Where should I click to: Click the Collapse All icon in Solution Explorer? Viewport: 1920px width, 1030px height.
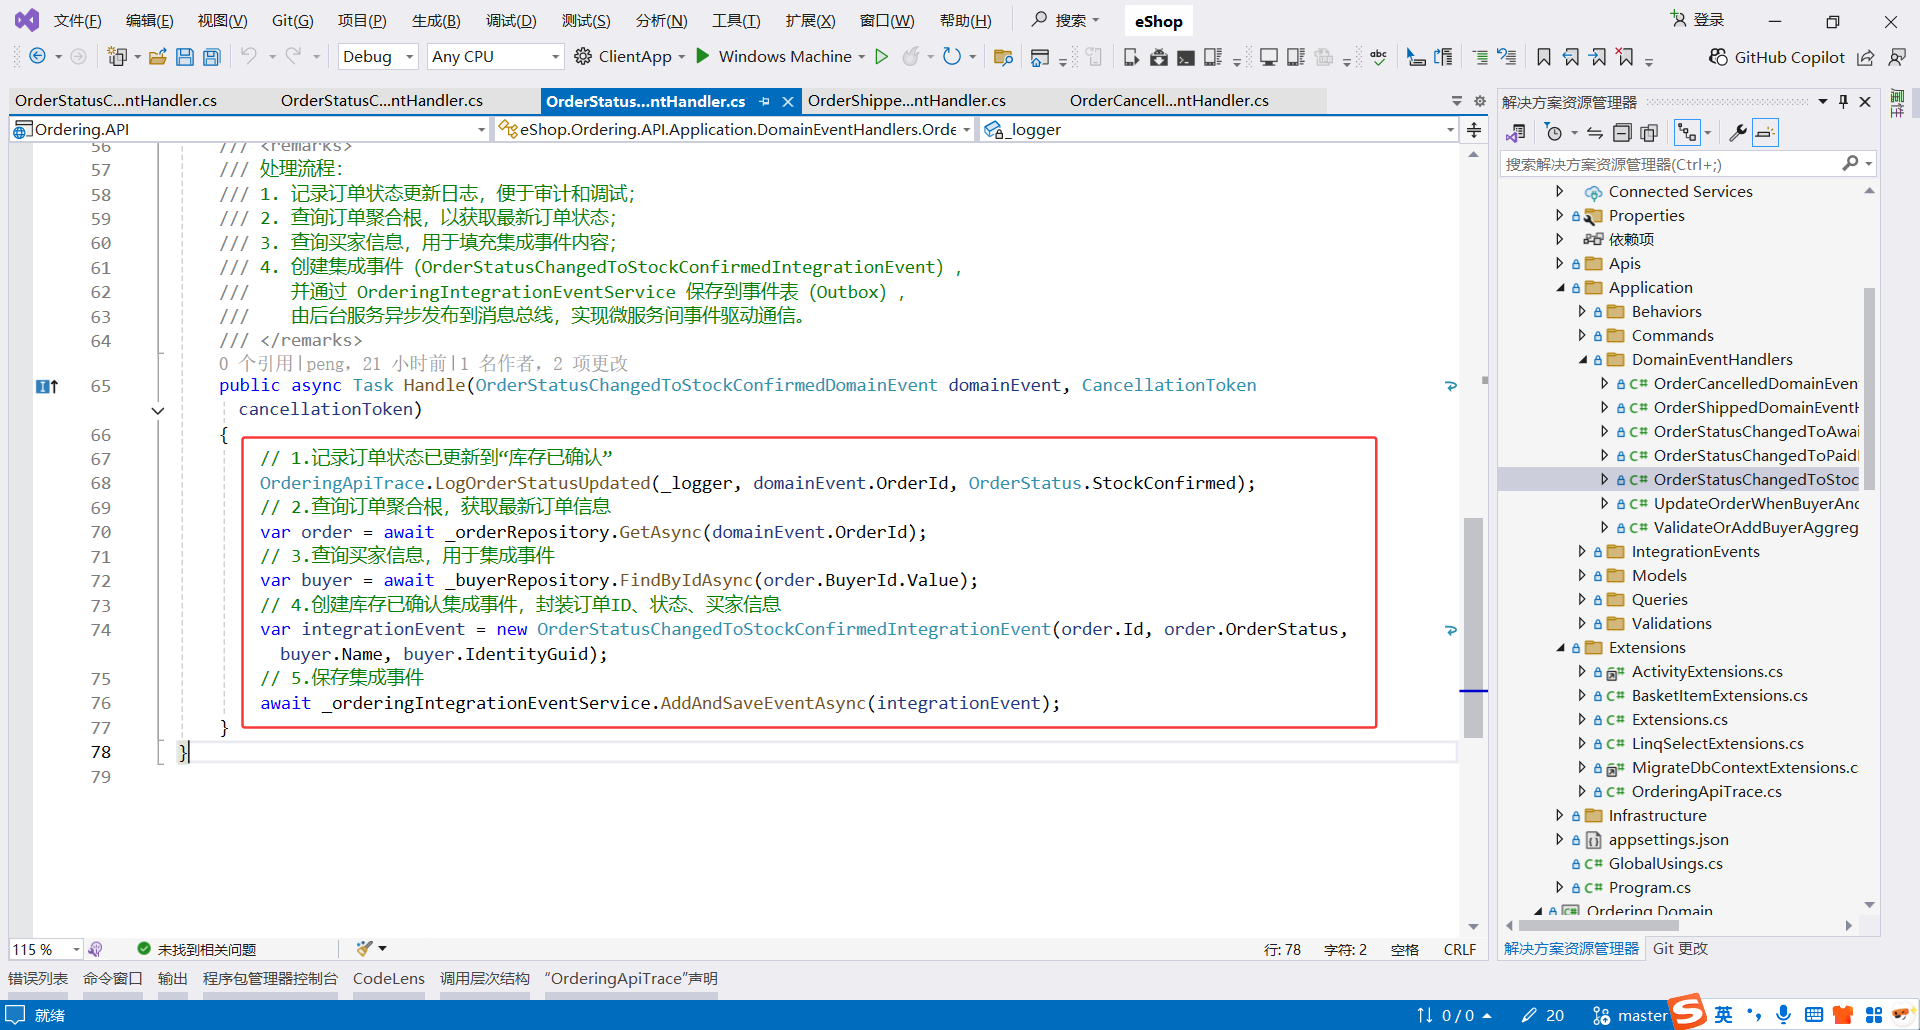click(1622, 133)
